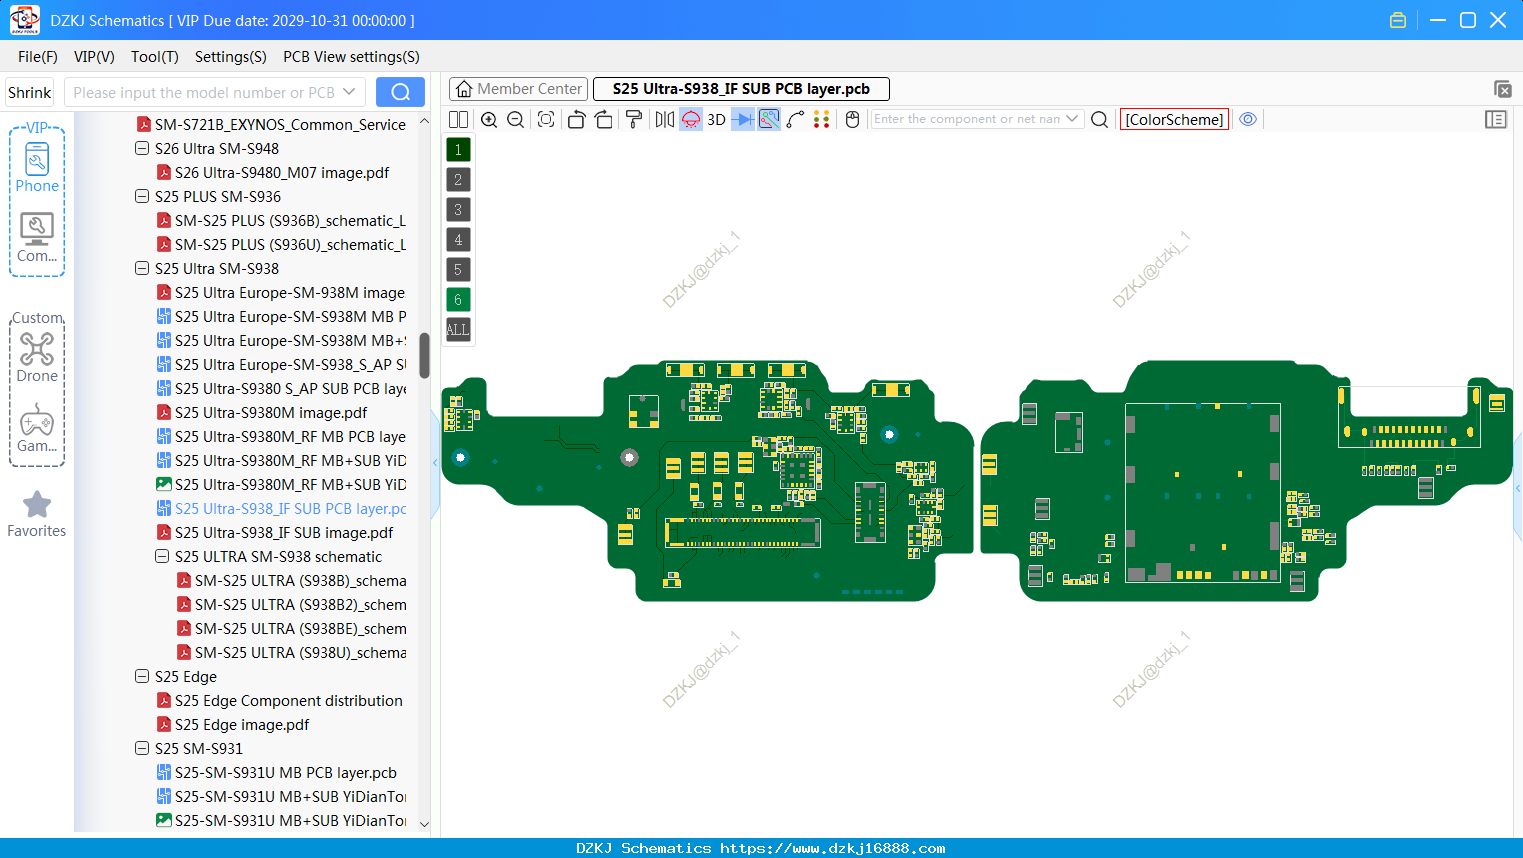Collapse the S25 PLUS SM-S936 folder
Image resolution: width=1523 pixels, height=858 pixels.
(142, 196)
